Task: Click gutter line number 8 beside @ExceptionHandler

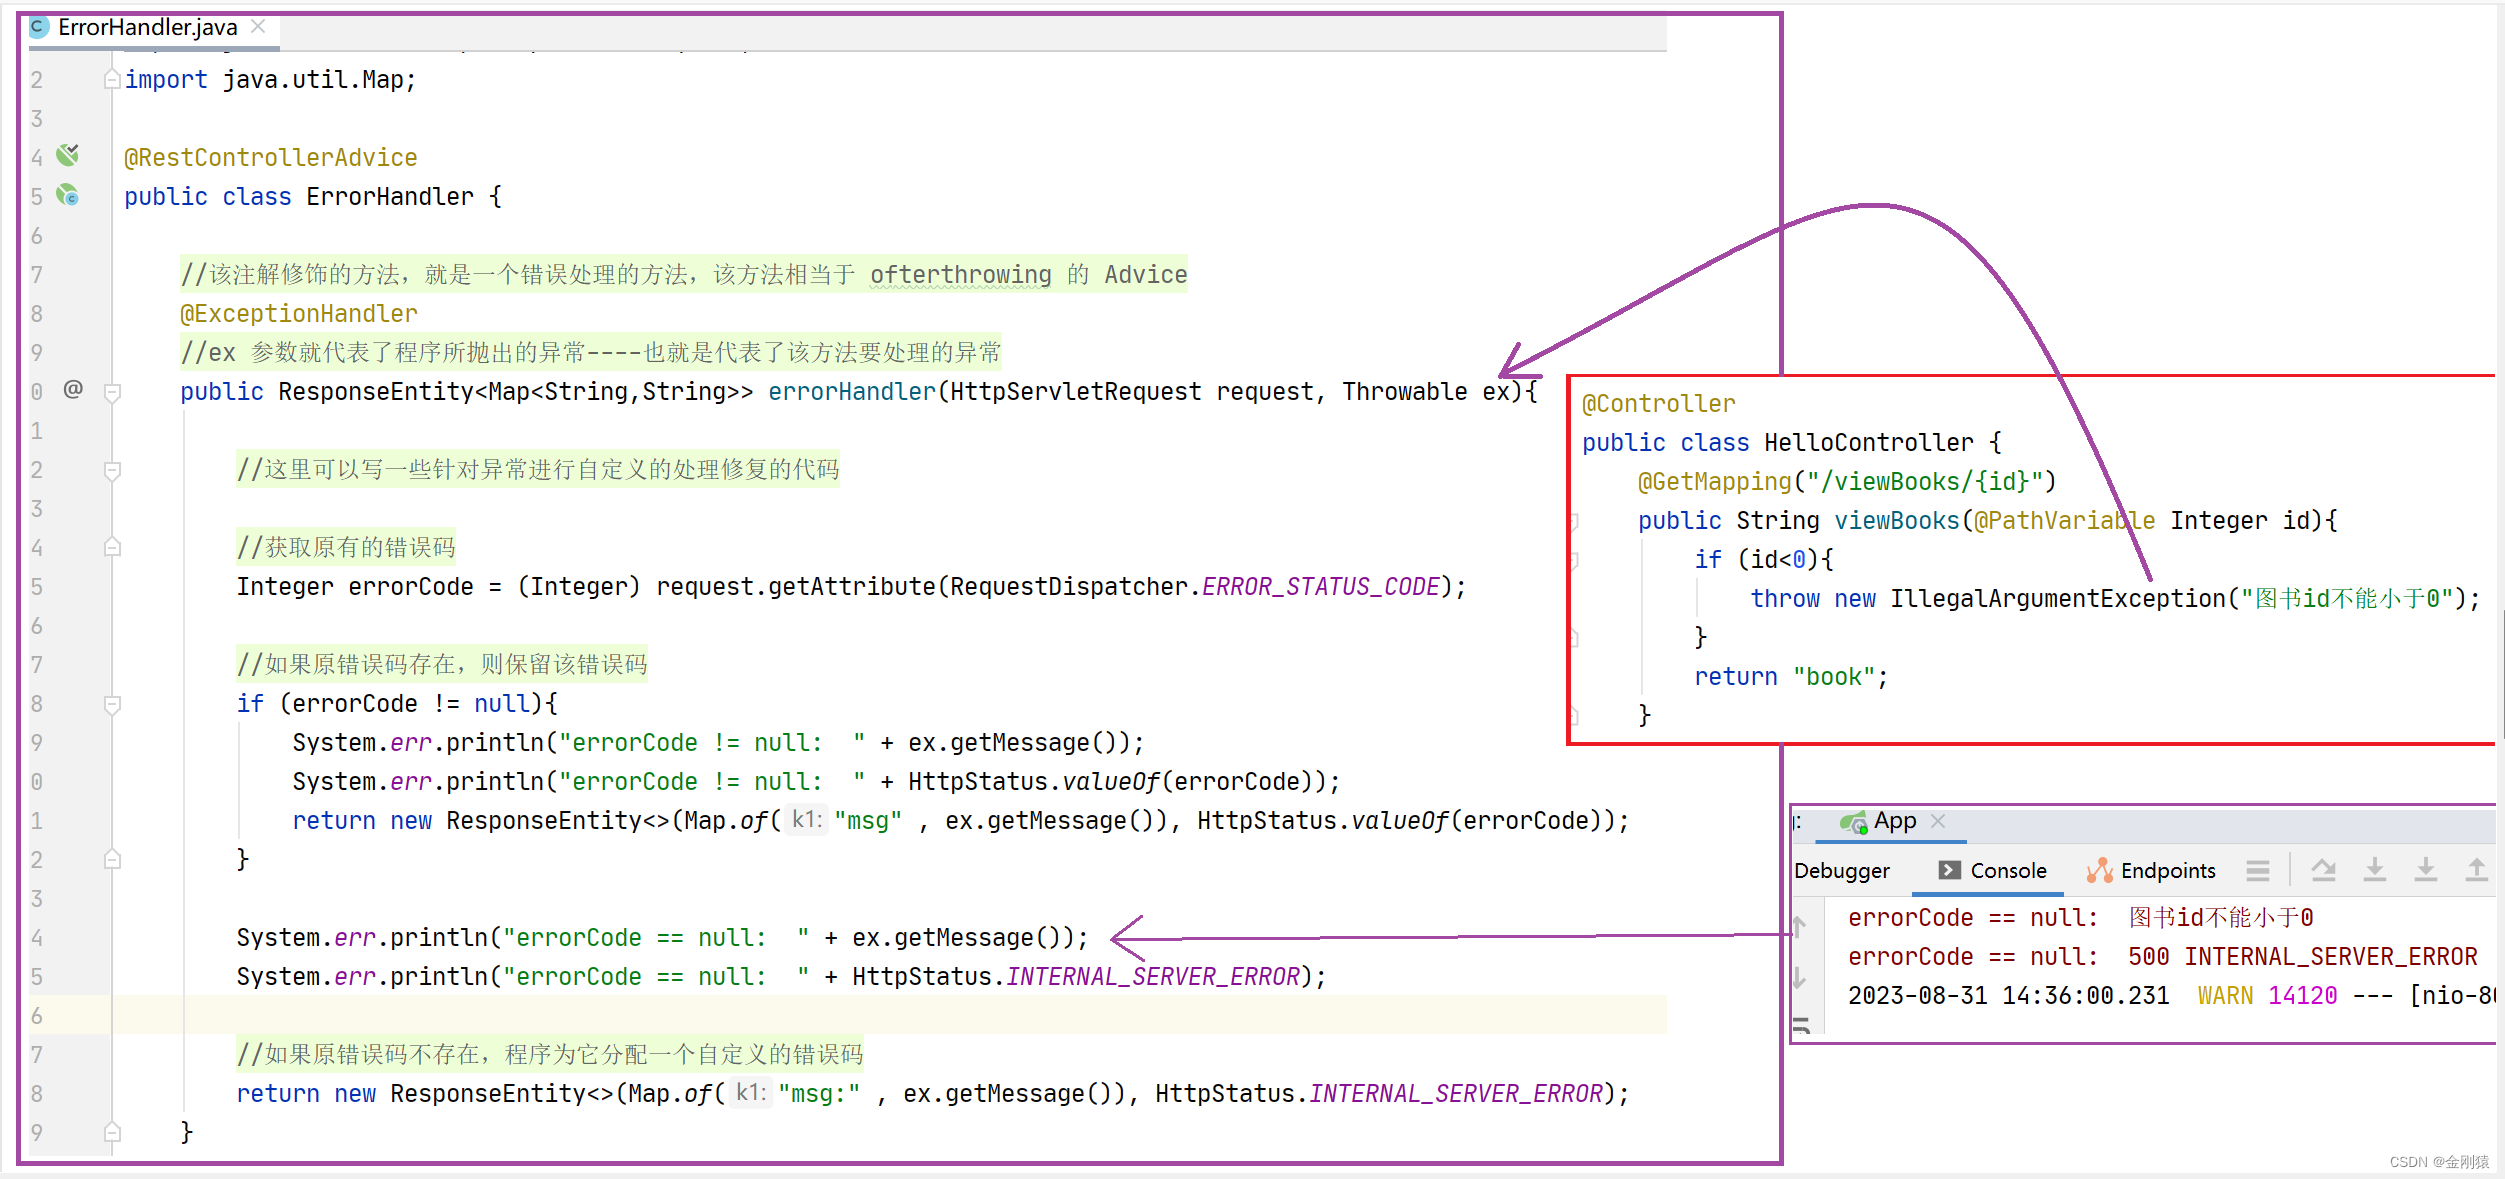Action: click(x=36, y=314)
